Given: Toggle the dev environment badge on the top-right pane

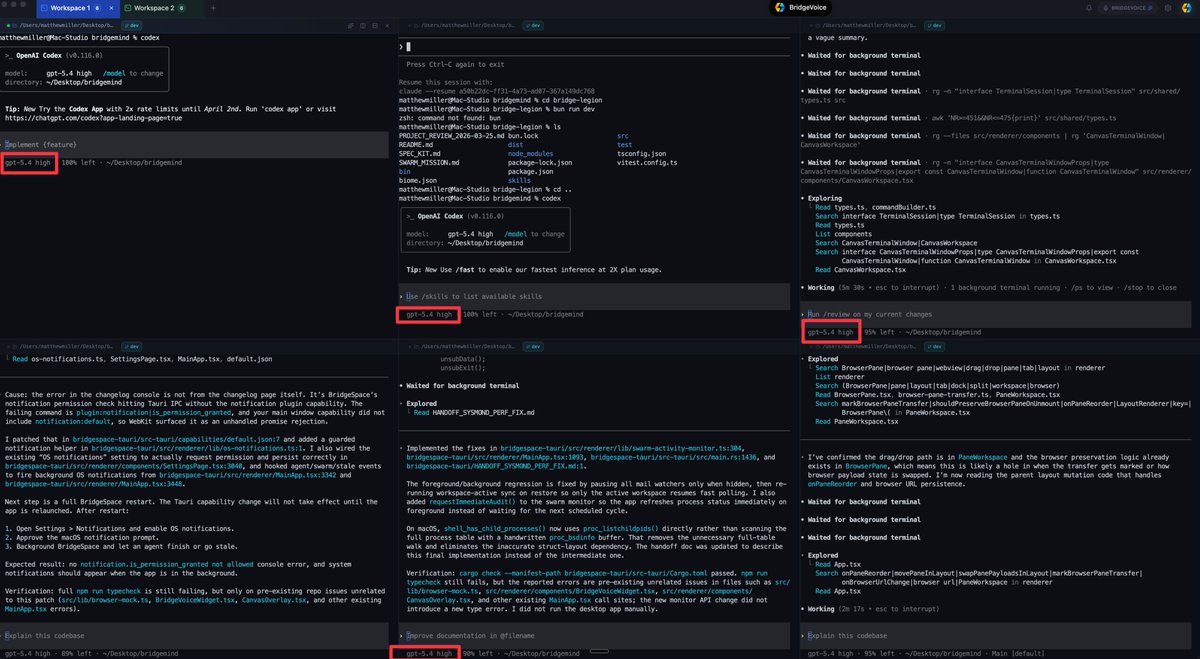Looking at the screenshot, I should [x=933, y=25].
